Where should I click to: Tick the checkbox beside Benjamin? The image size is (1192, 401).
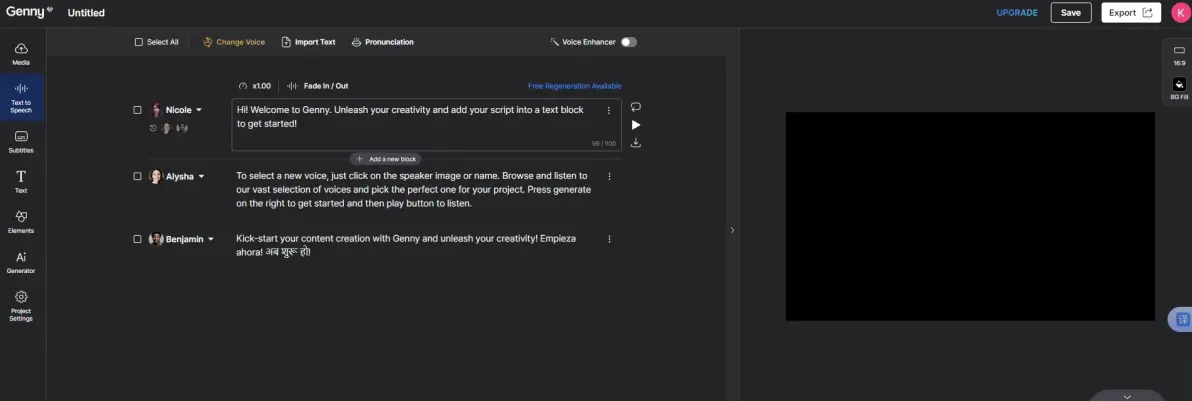point(138,239)
